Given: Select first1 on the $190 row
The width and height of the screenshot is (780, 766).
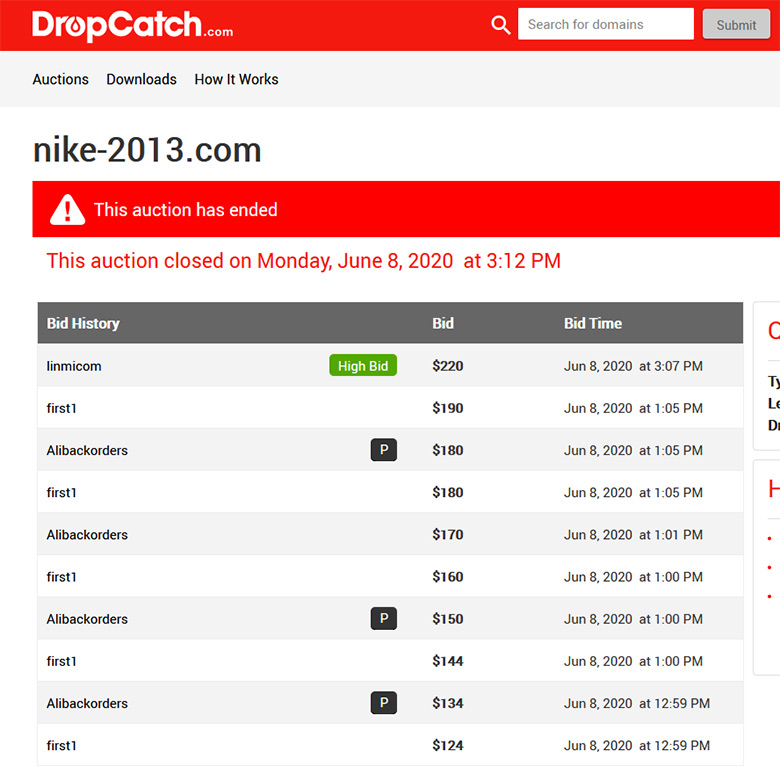Looking at the screenshot, I should click(x=62, y=408).
